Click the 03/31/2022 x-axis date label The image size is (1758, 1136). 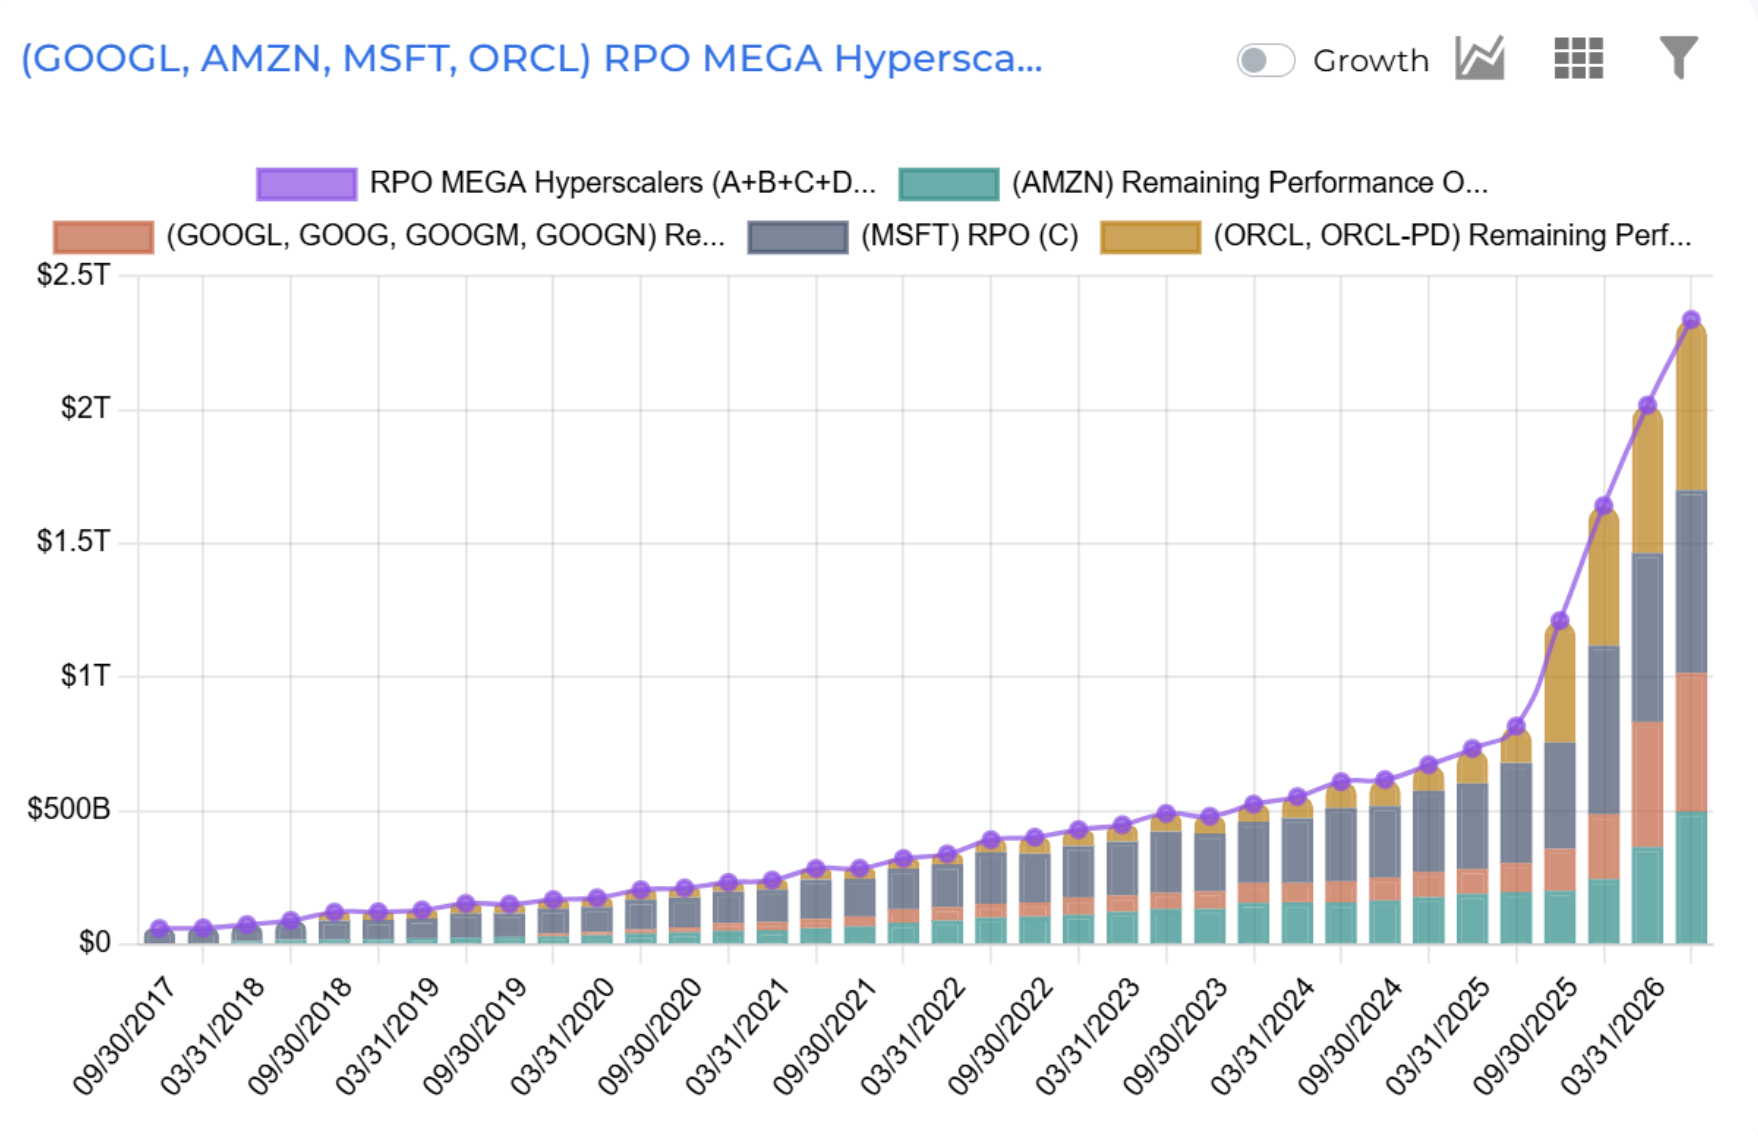tap(912, 1036)
